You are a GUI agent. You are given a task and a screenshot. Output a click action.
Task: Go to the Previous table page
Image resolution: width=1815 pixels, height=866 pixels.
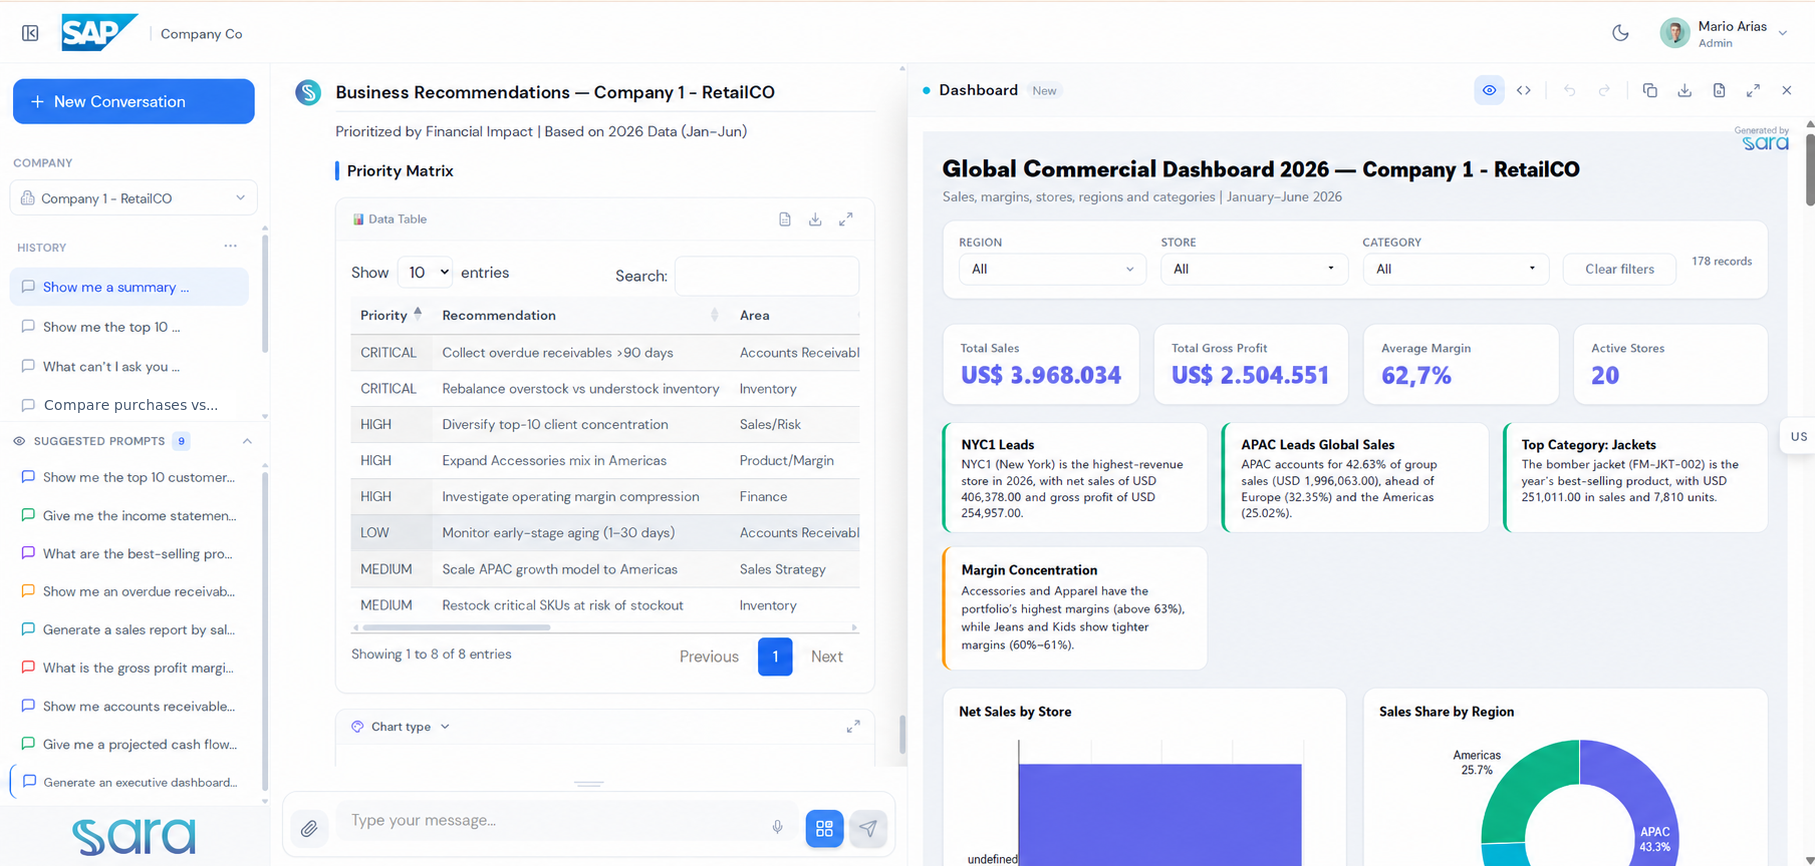click(x=709, y=657)
